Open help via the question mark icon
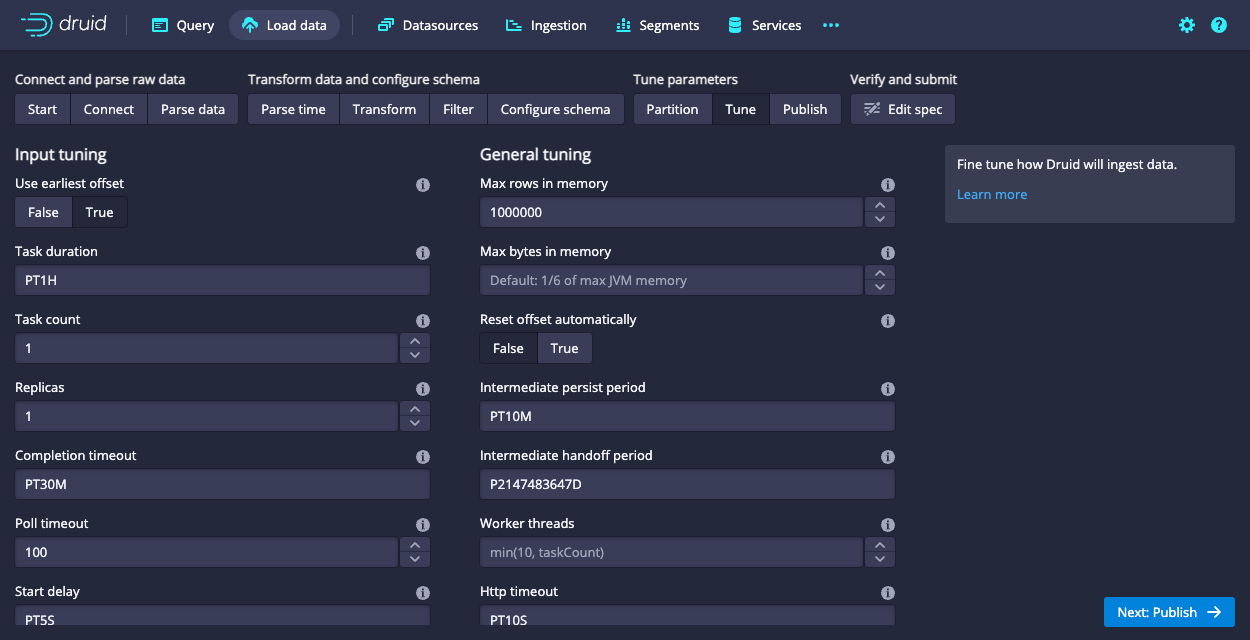Screen dimensions: 1250x640 [1219, 25]
